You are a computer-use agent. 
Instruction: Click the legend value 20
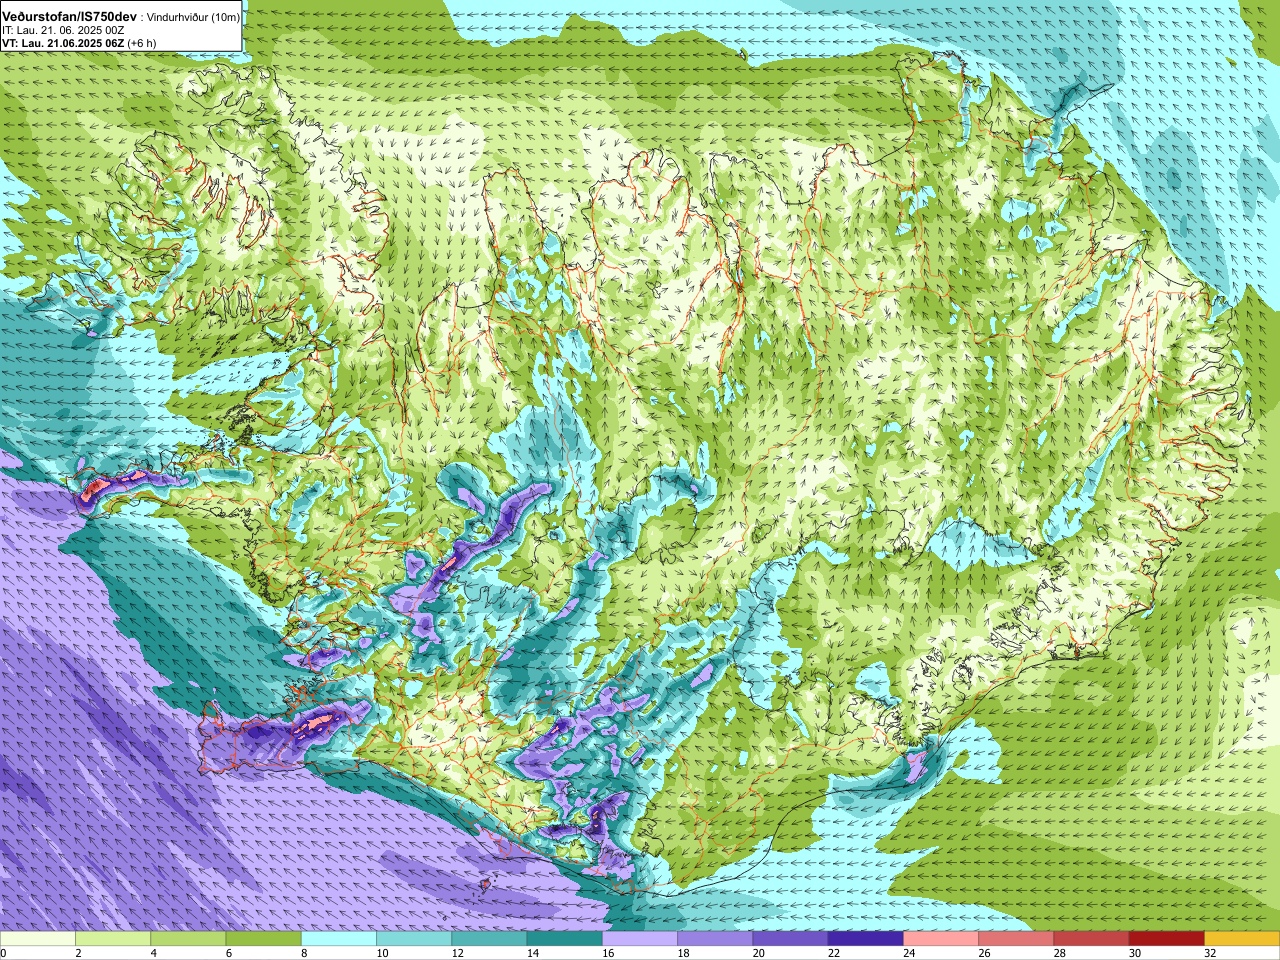click(x=759, y=953)
